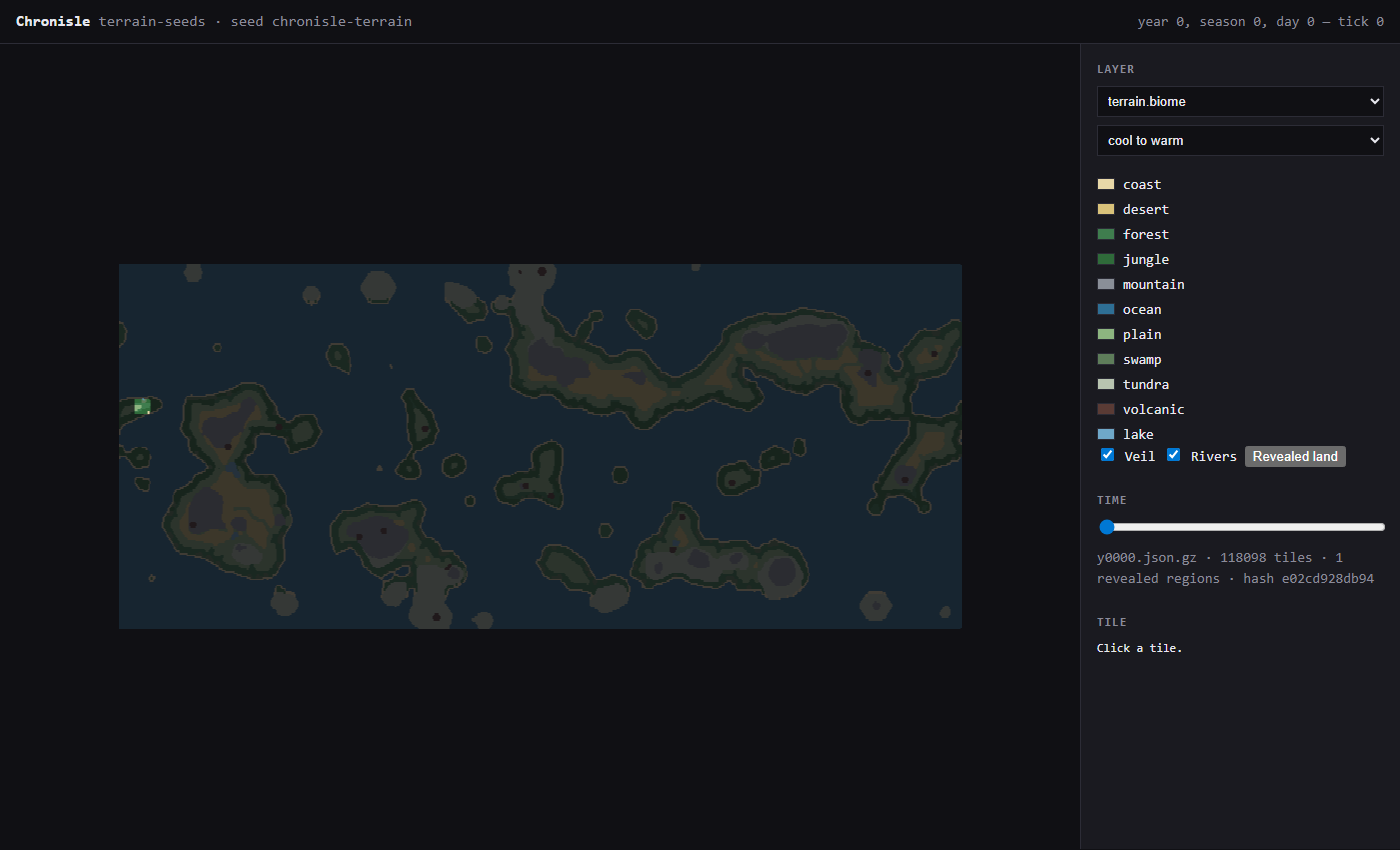Click the tundra color swatch

[1106, 384]
